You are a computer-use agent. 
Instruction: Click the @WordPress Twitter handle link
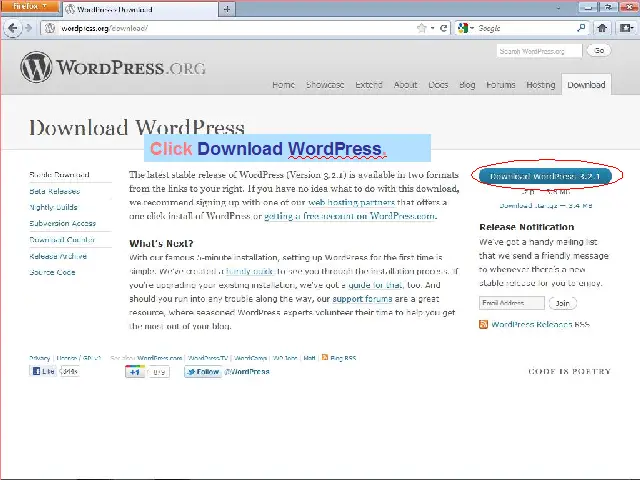[x=247, y=372]
